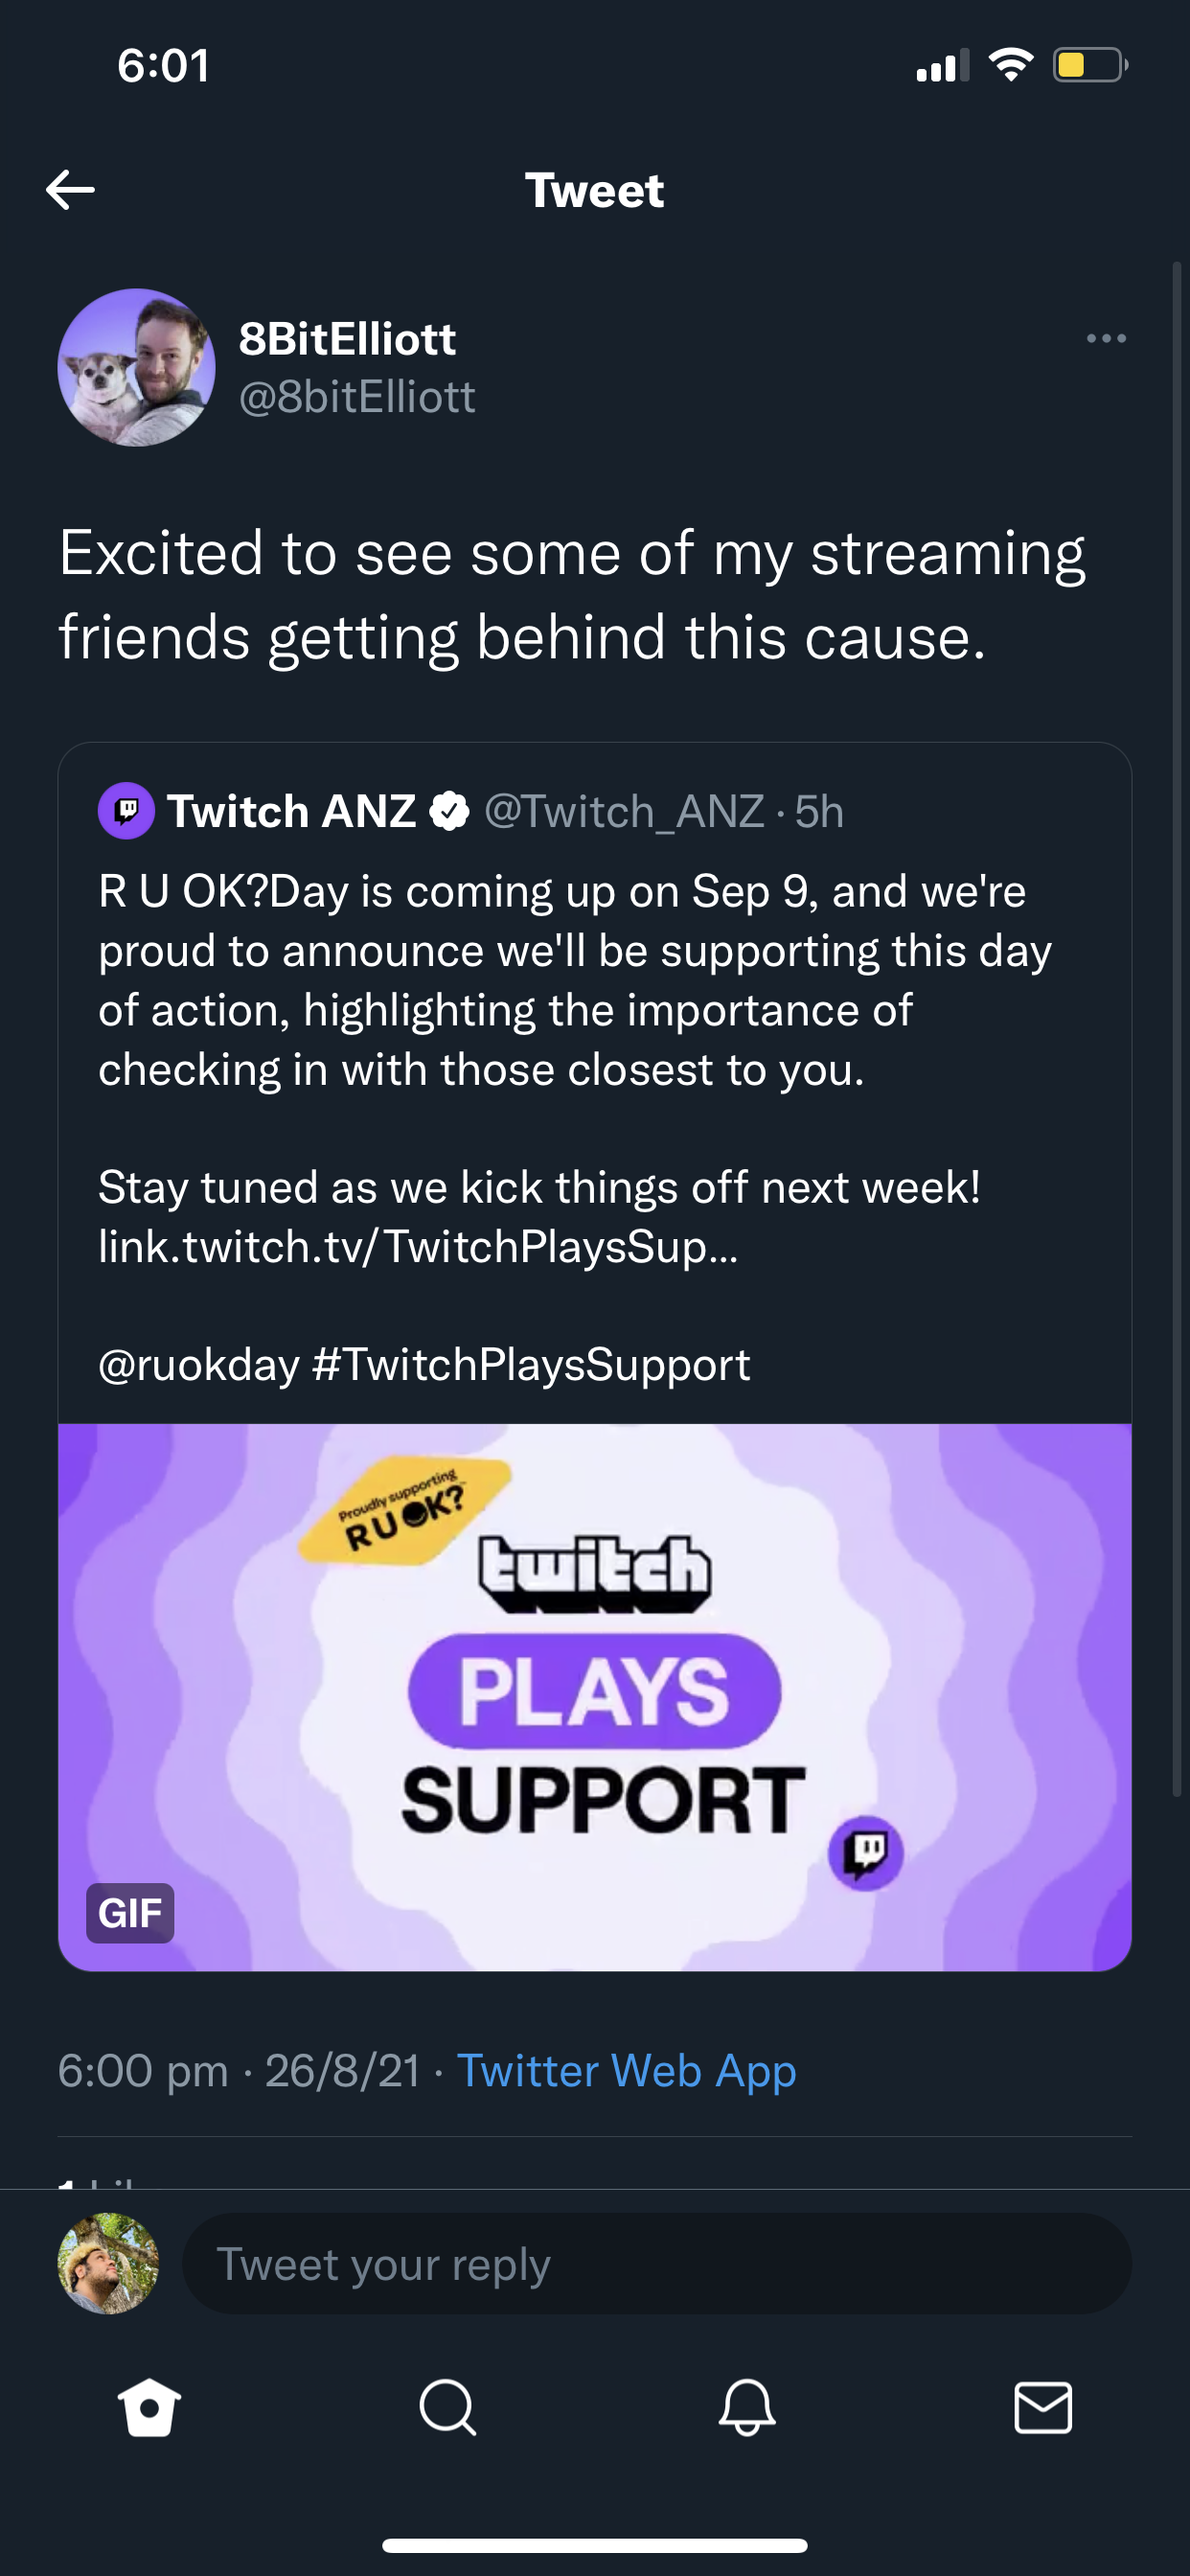This screenshot has width=1190, height=2576.
Task: Open the link.twitch.tv link
Action: pyautogui.click(x=418, y=1247)
